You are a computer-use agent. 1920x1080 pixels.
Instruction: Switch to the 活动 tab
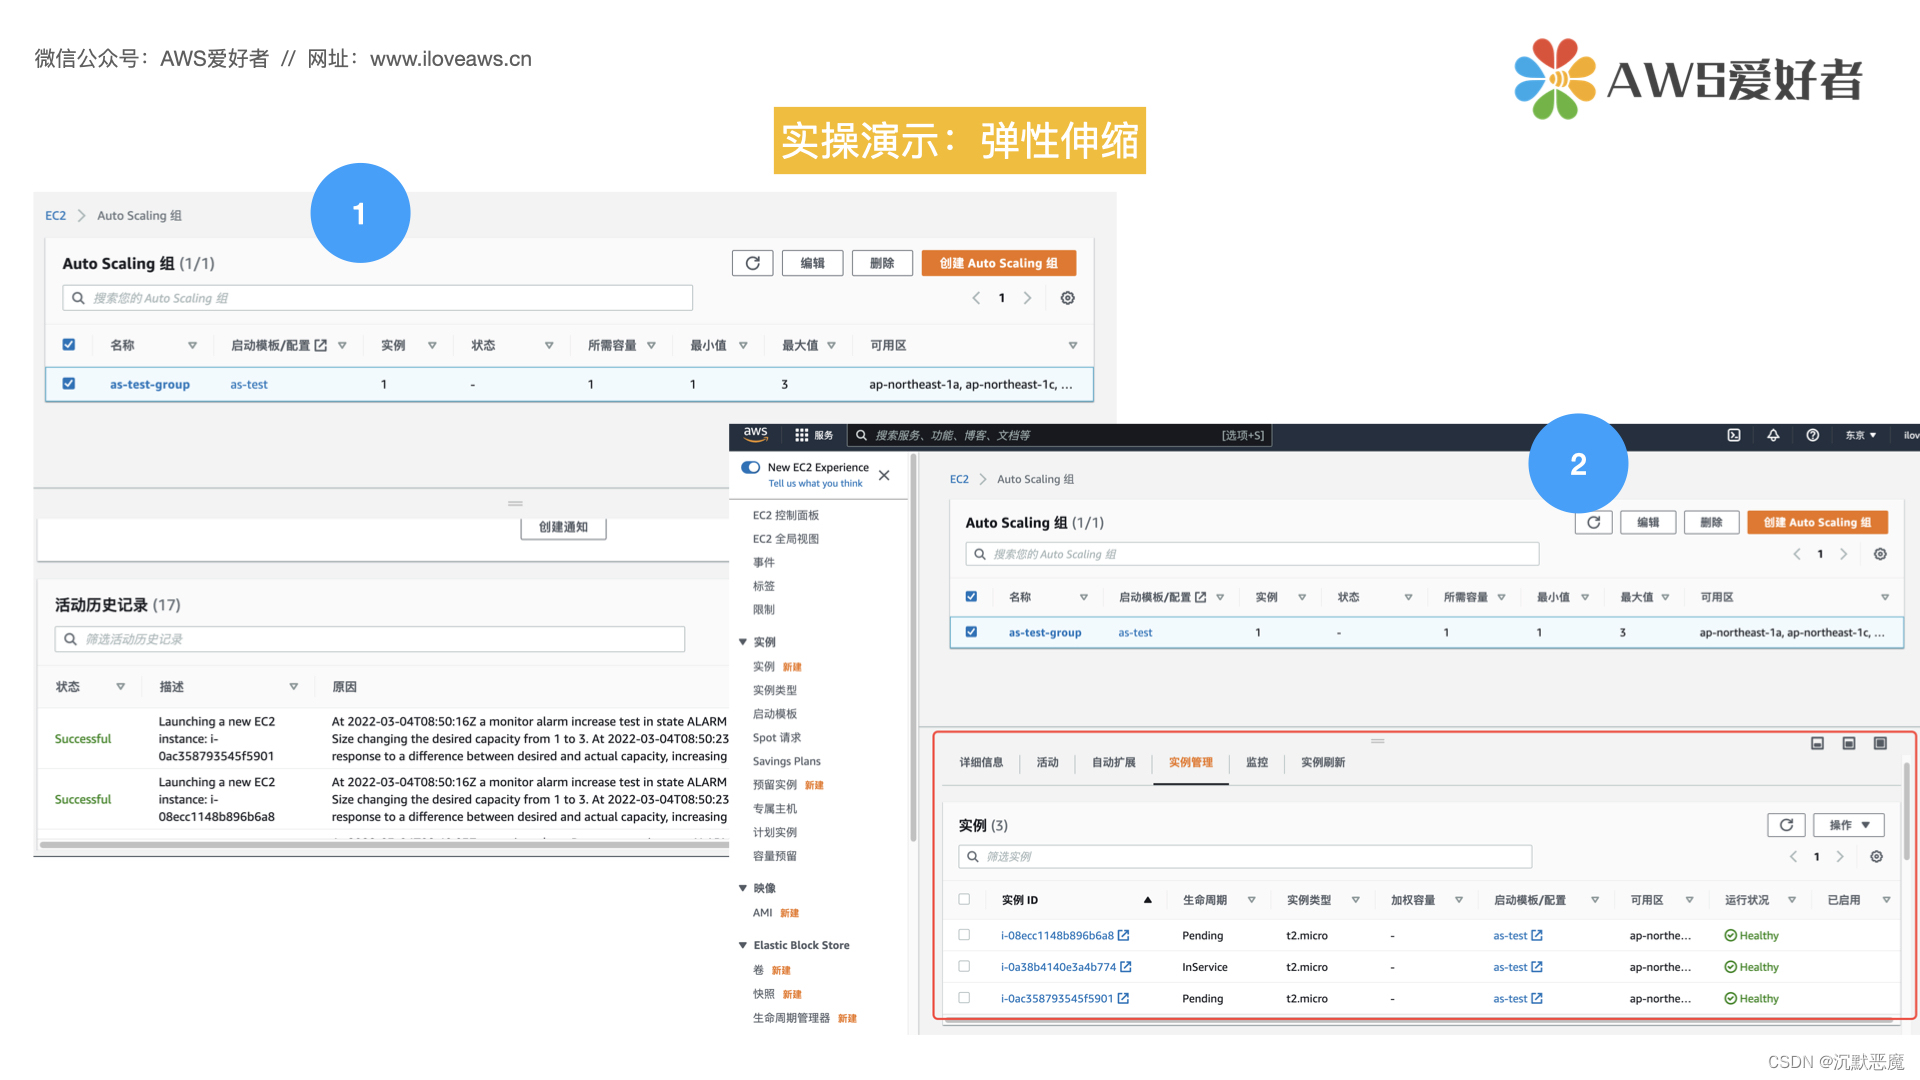(1047, 762)
